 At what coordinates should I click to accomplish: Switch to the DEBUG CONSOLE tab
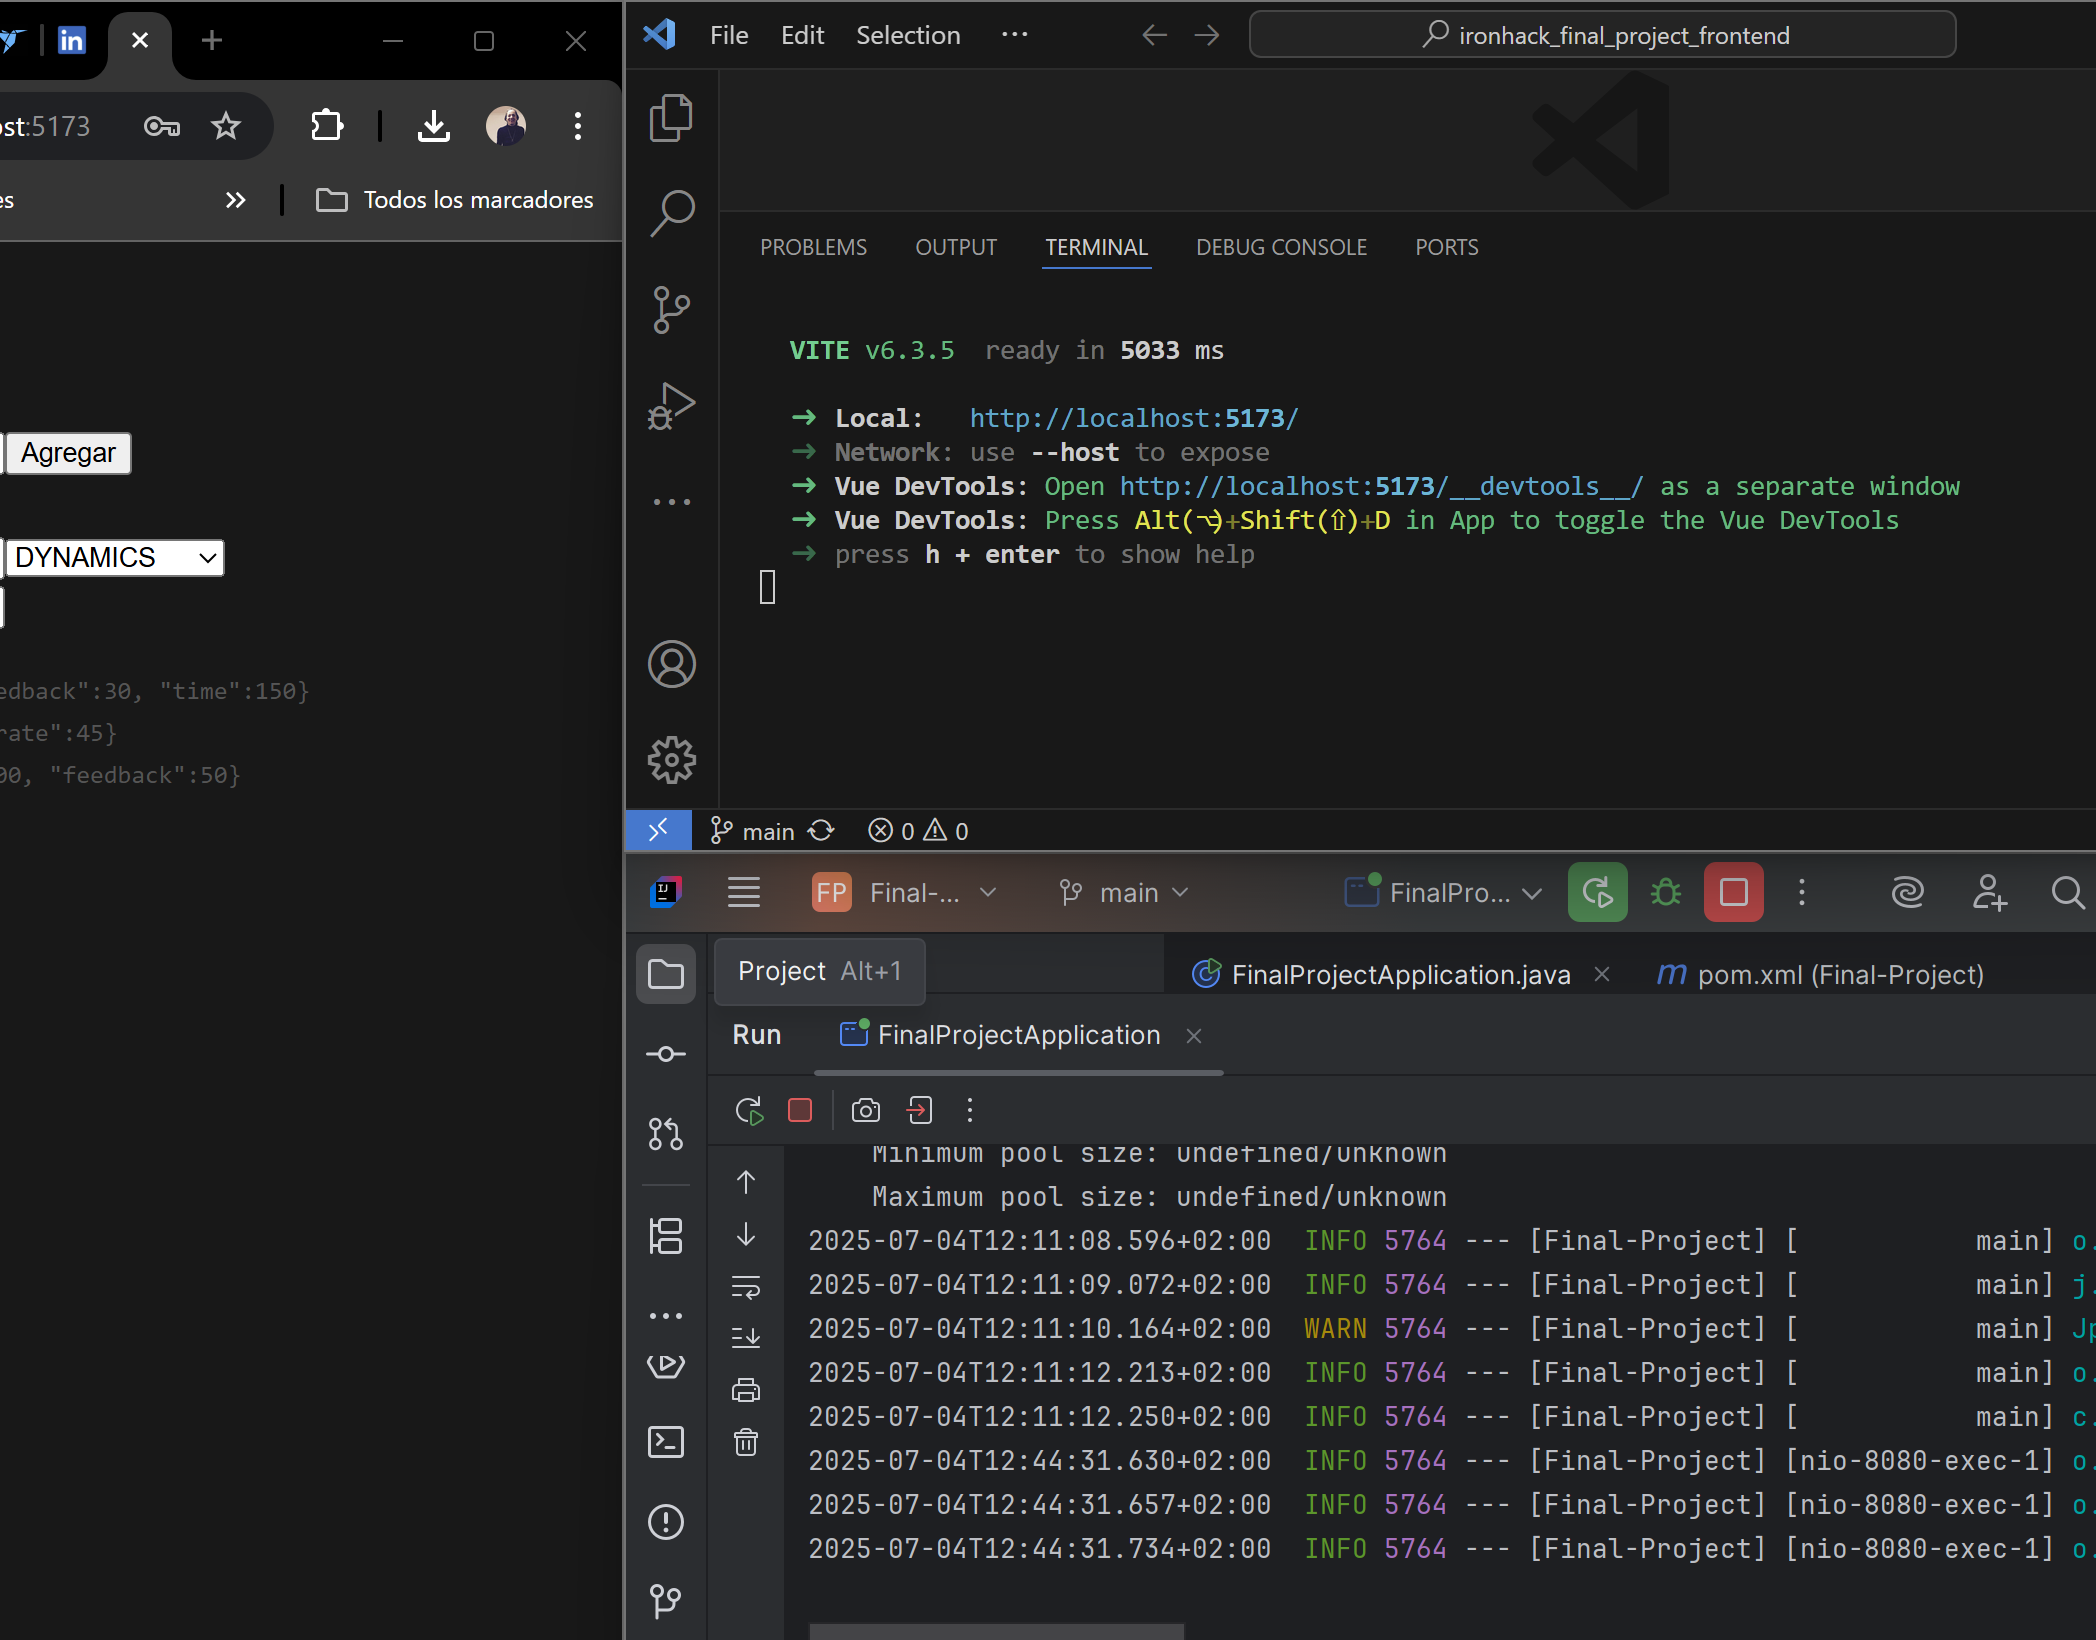click(1281, 247)
